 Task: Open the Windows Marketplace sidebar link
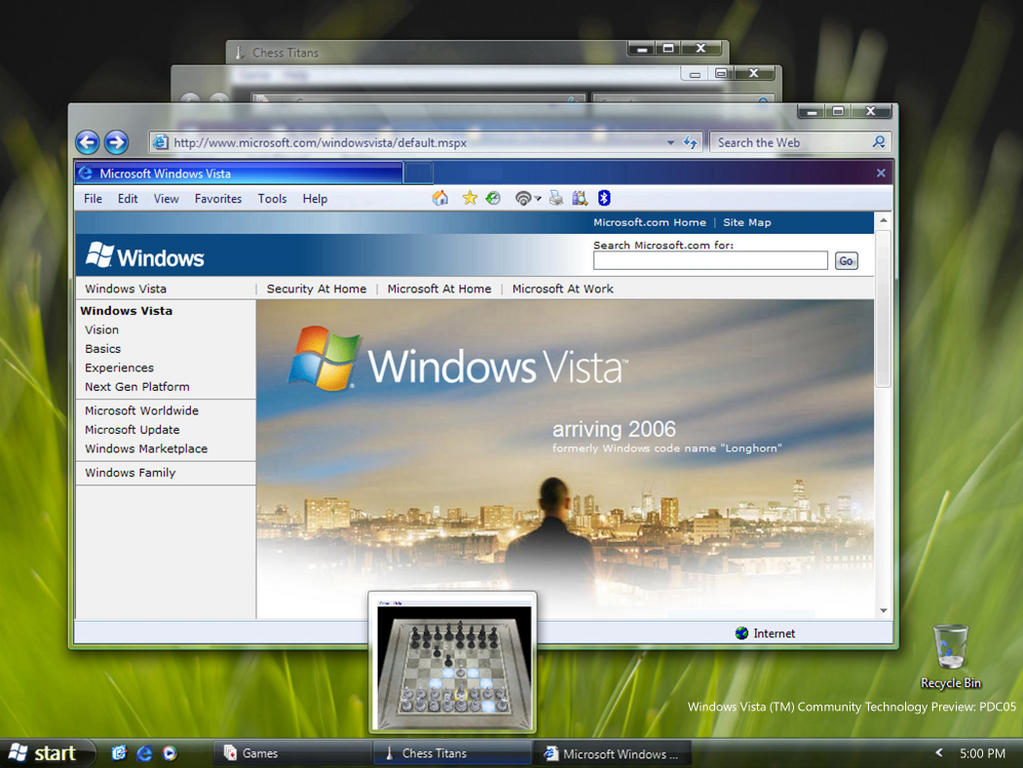146,449
